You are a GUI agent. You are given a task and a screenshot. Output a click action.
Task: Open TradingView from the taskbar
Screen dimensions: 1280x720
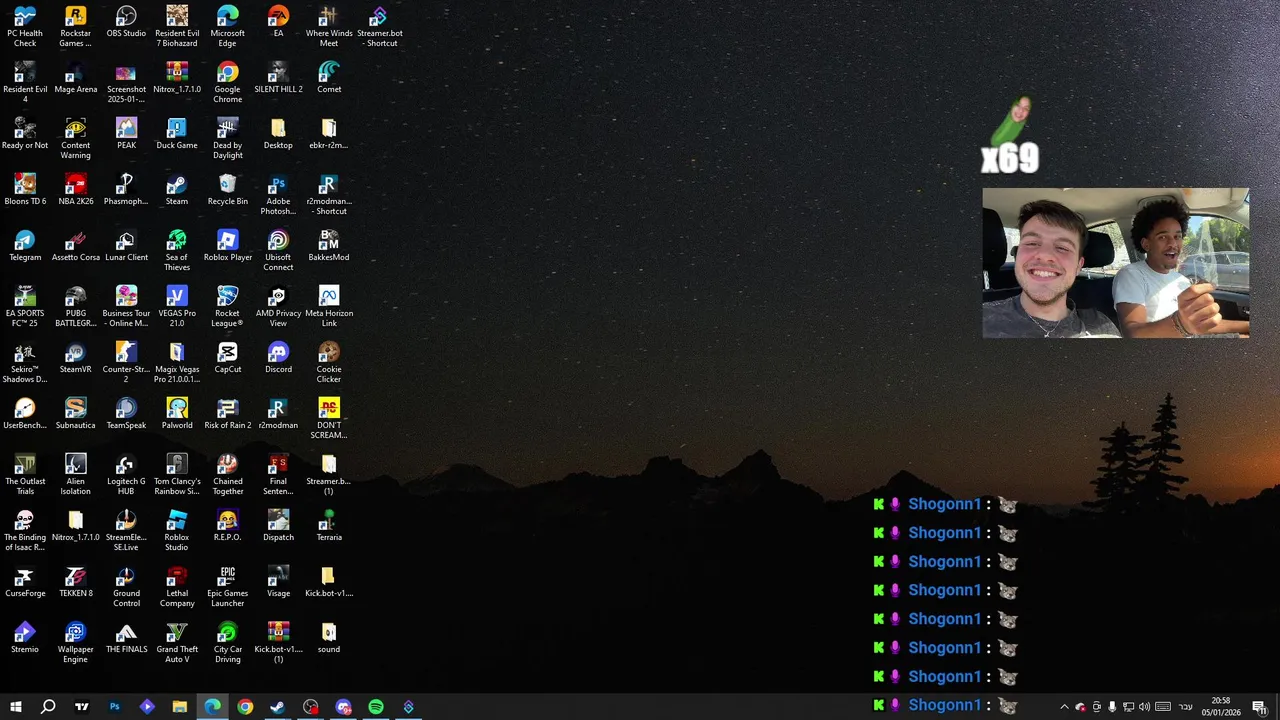coord(82,707)
